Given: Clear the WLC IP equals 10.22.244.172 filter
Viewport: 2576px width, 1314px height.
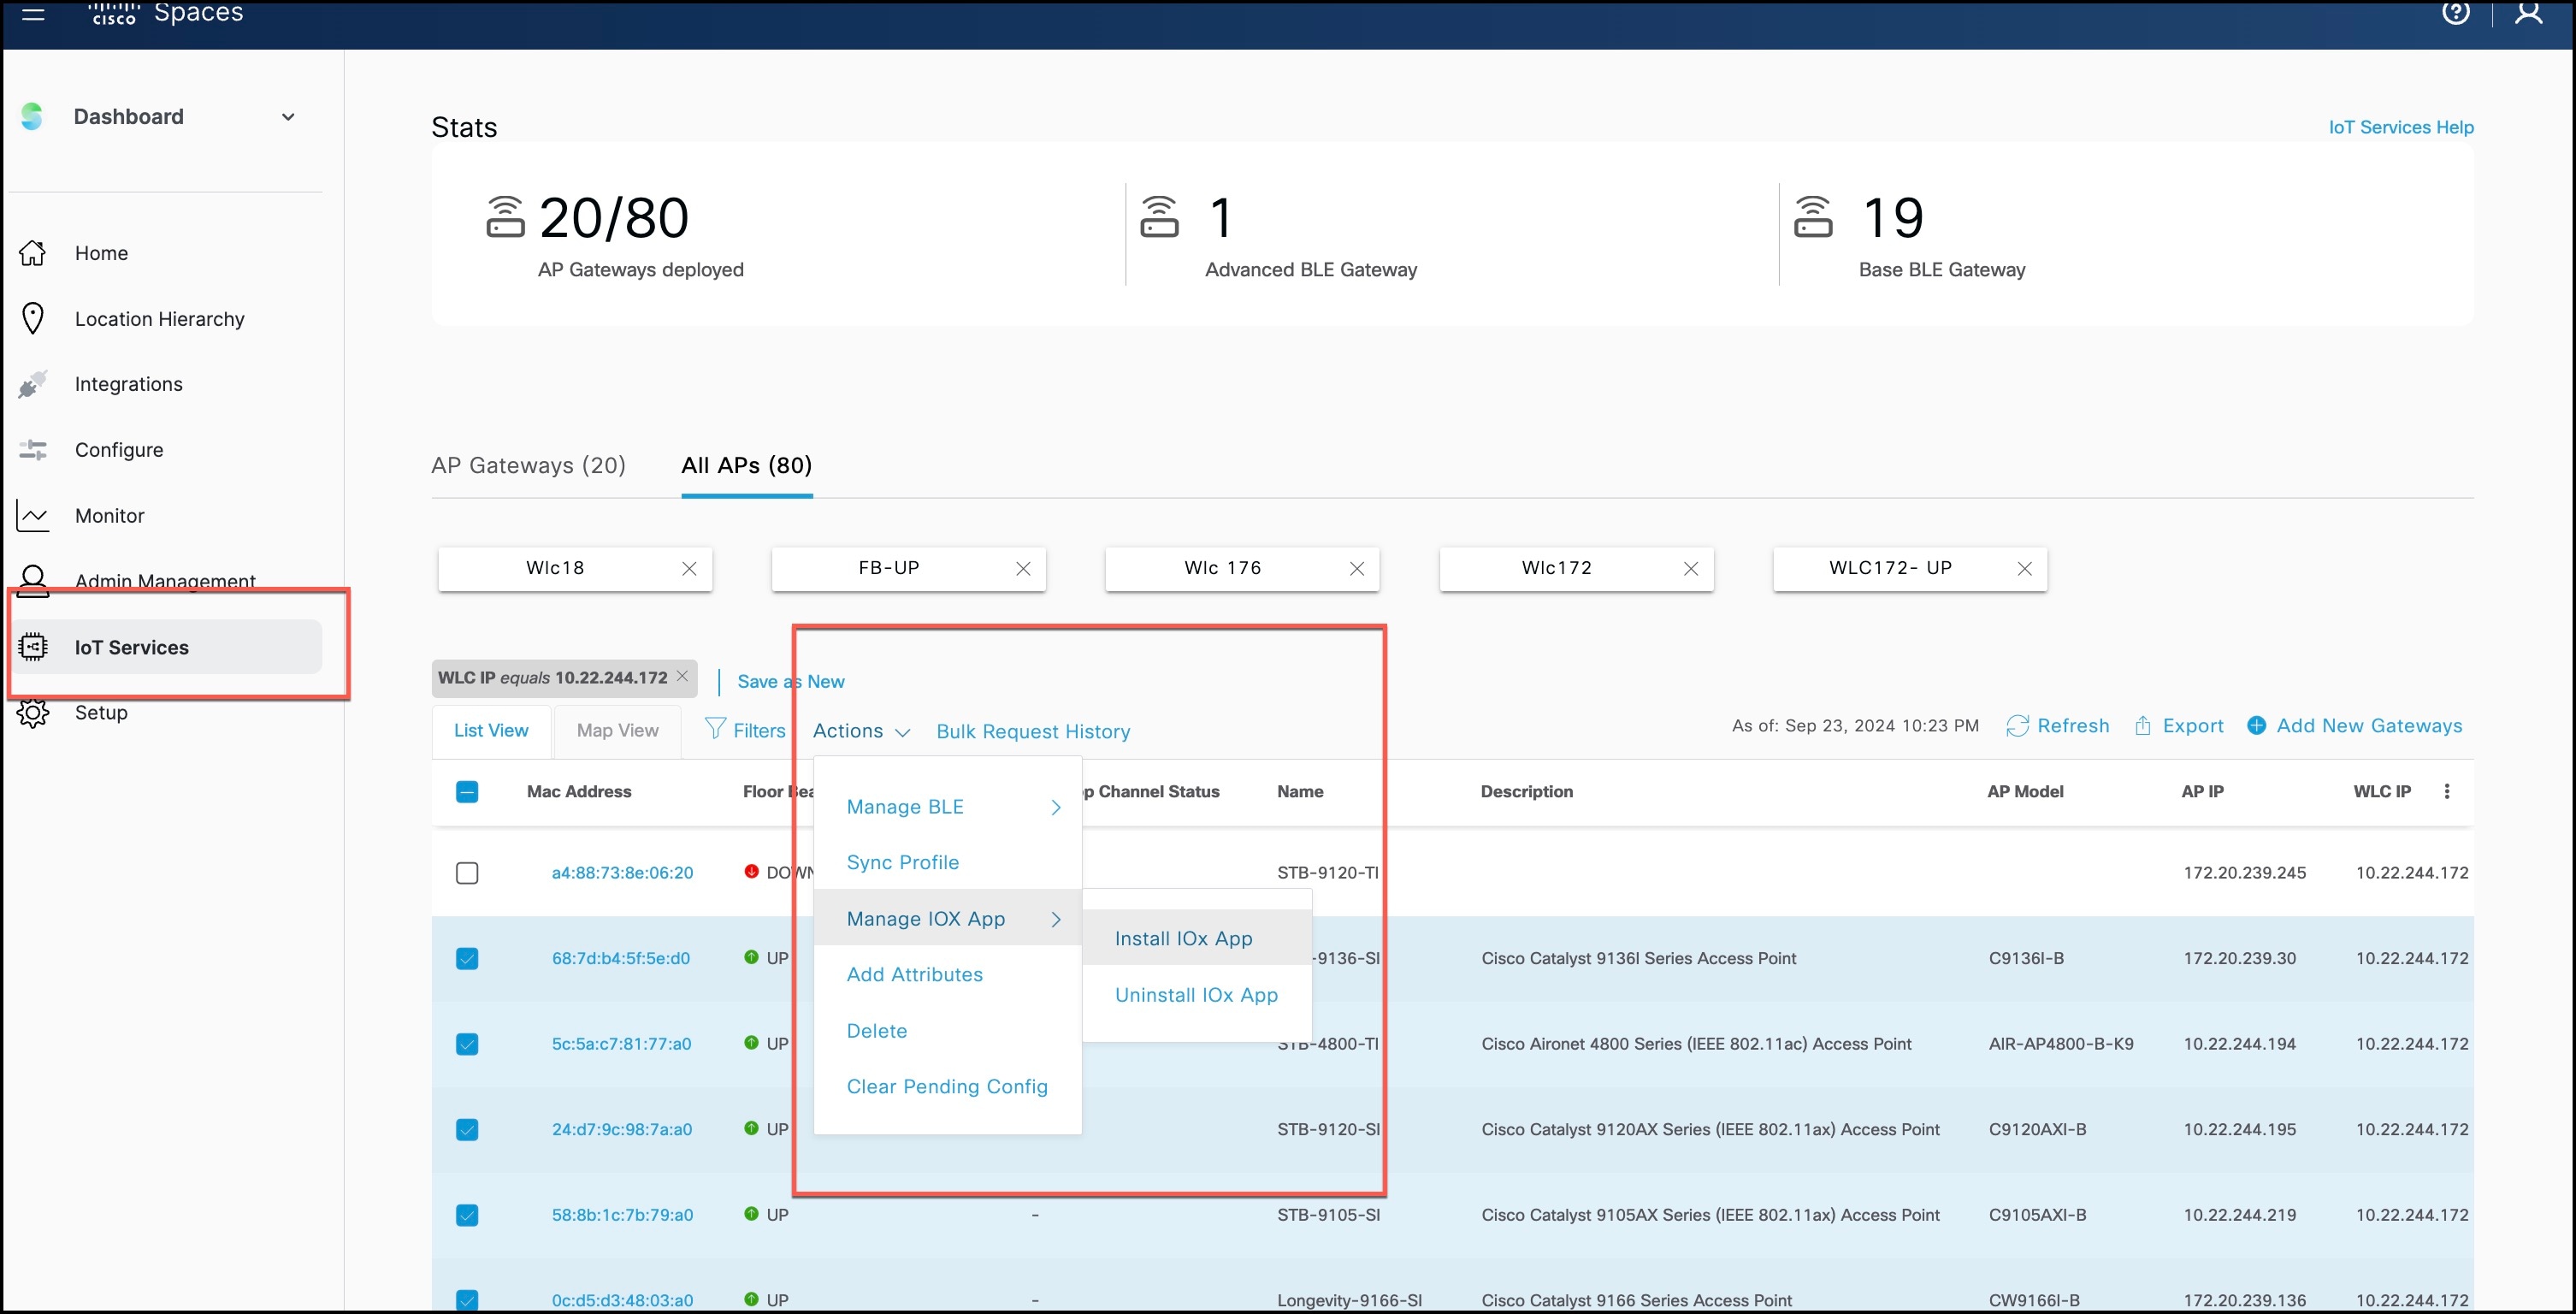Looking at the screenshot, I should 682,676.
